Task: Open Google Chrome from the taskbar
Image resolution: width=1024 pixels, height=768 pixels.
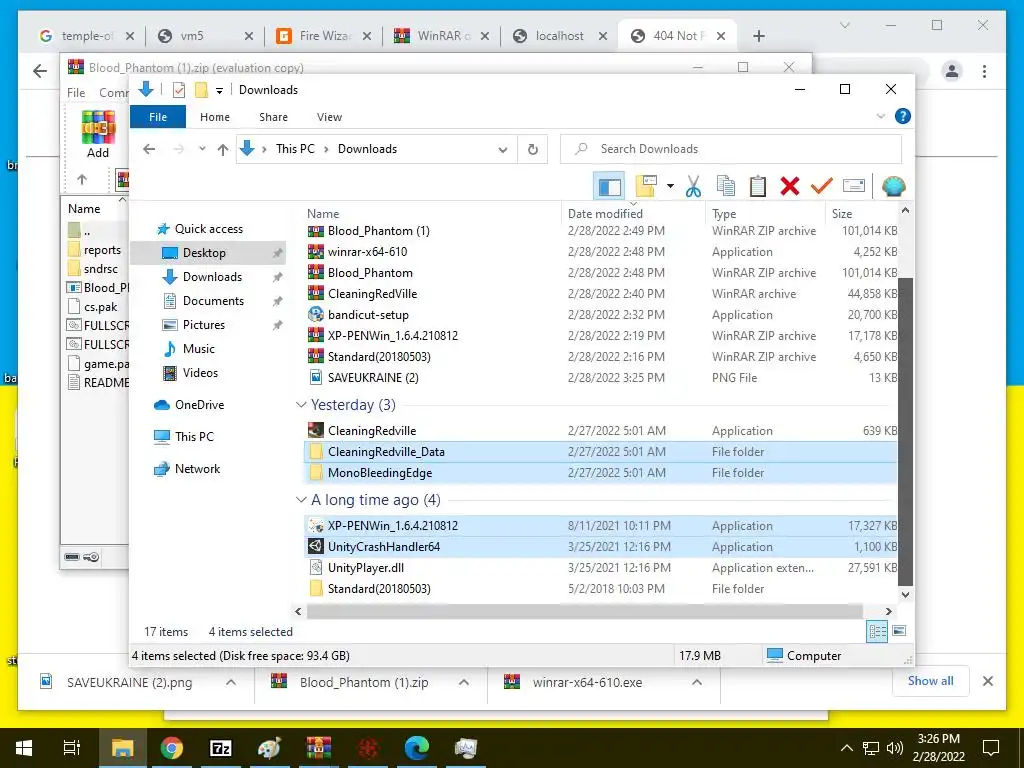Action: pos(172,748)
